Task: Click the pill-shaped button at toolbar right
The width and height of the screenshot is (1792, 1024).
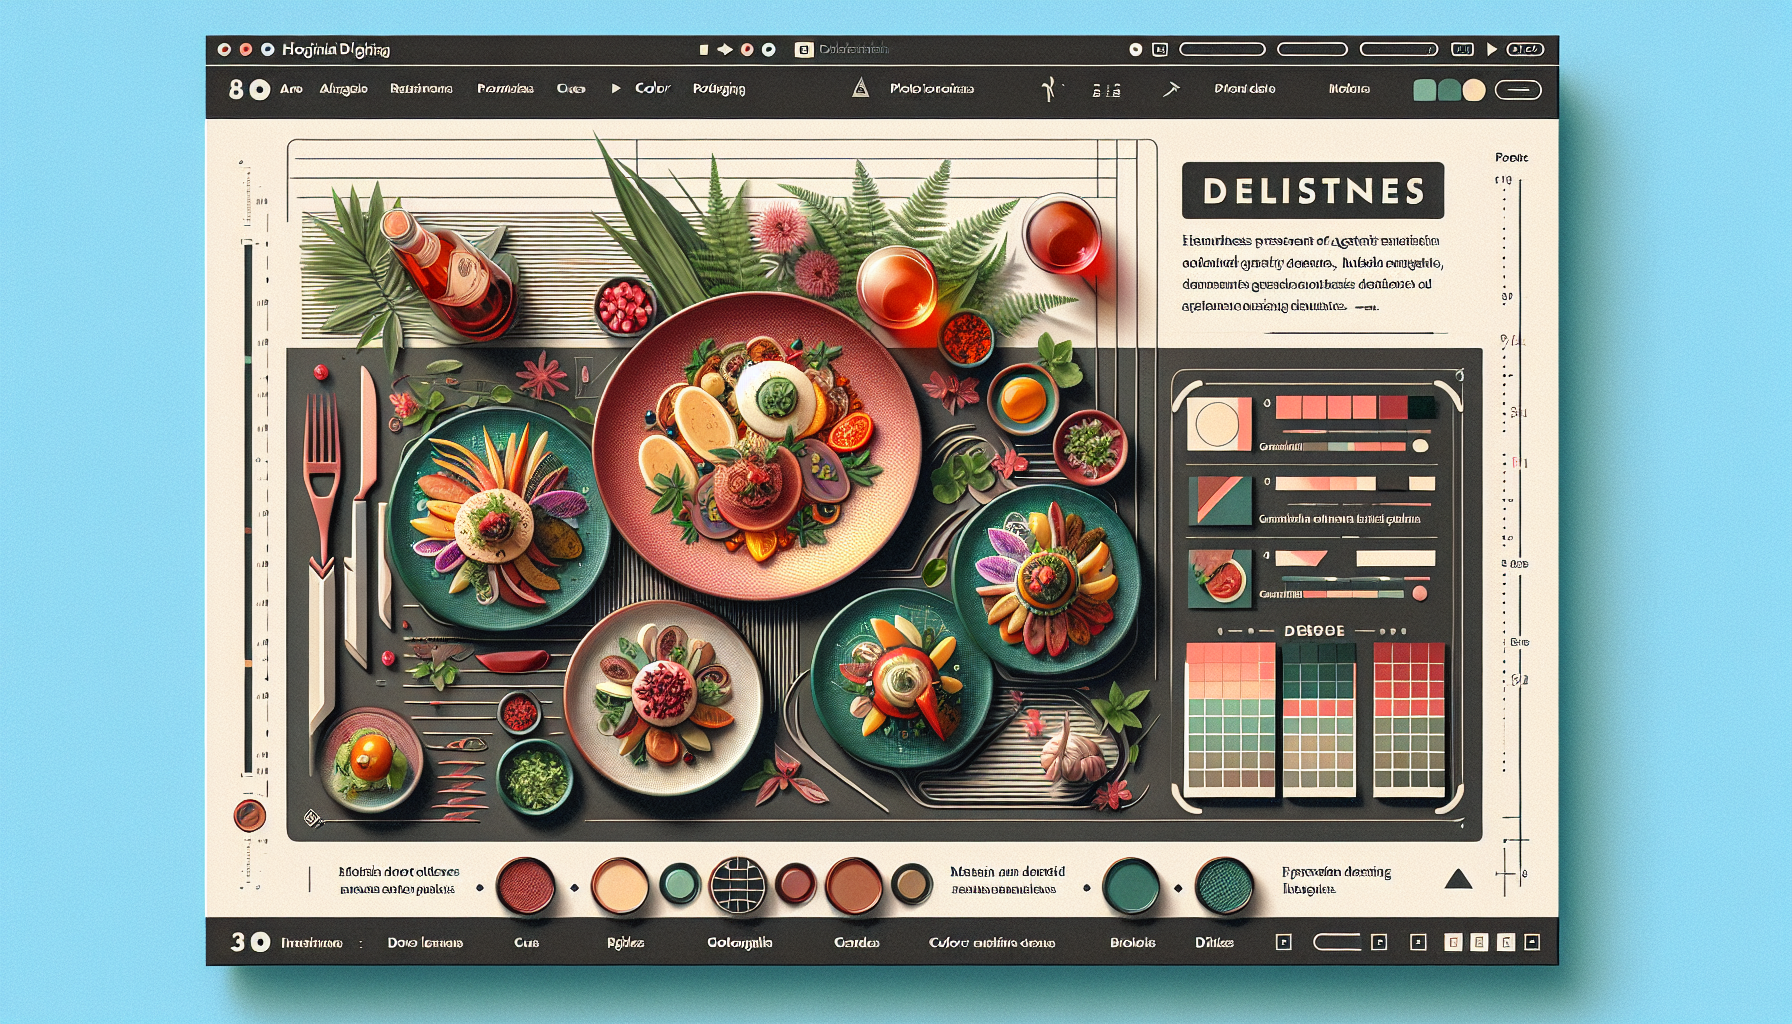Action: pyautogui.click(x=1518, y=90)
